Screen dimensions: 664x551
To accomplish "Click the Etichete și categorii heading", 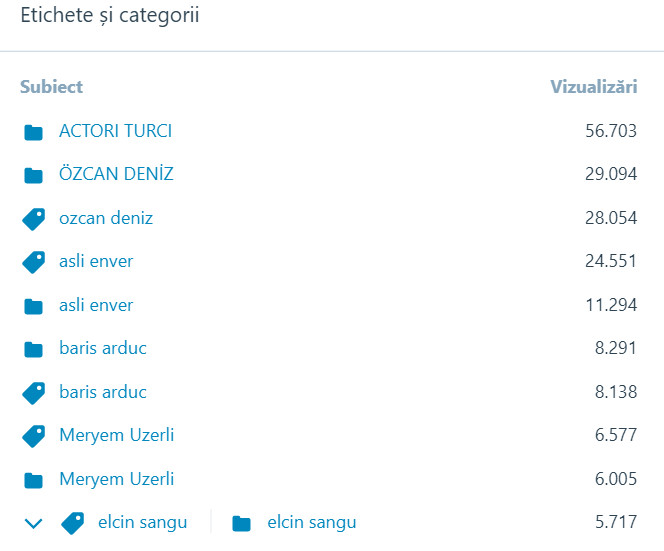I will point(109,18).
